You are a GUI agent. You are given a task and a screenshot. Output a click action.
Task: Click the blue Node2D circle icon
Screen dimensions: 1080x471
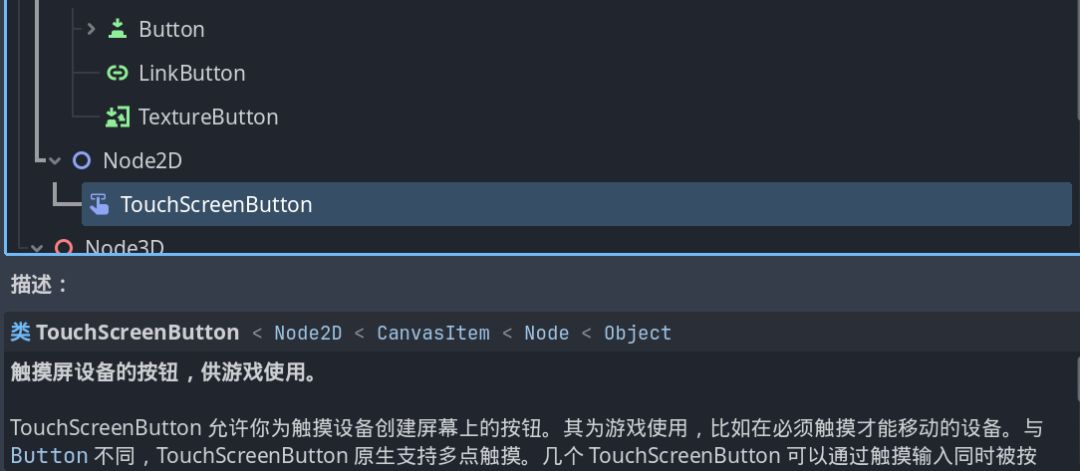pyautogui.click(x=81, y=161)
